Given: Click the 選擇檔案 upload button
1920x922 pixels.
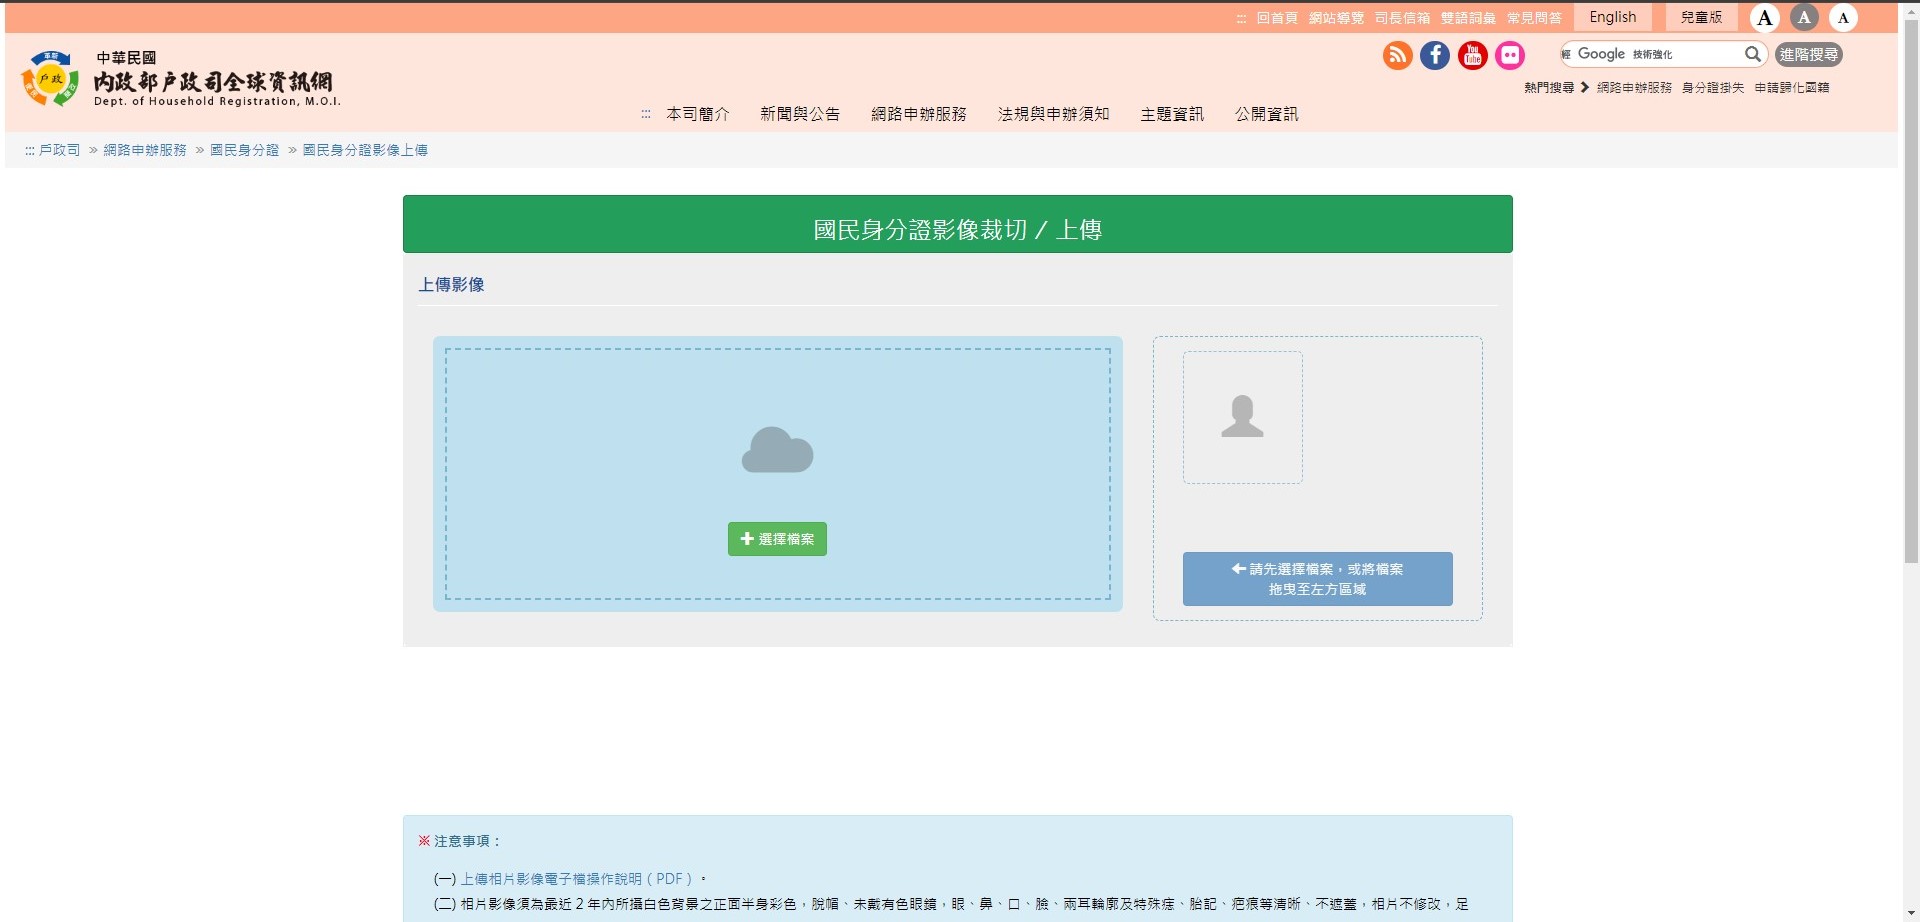Looking at the screenshot, I should click(777, 538).
